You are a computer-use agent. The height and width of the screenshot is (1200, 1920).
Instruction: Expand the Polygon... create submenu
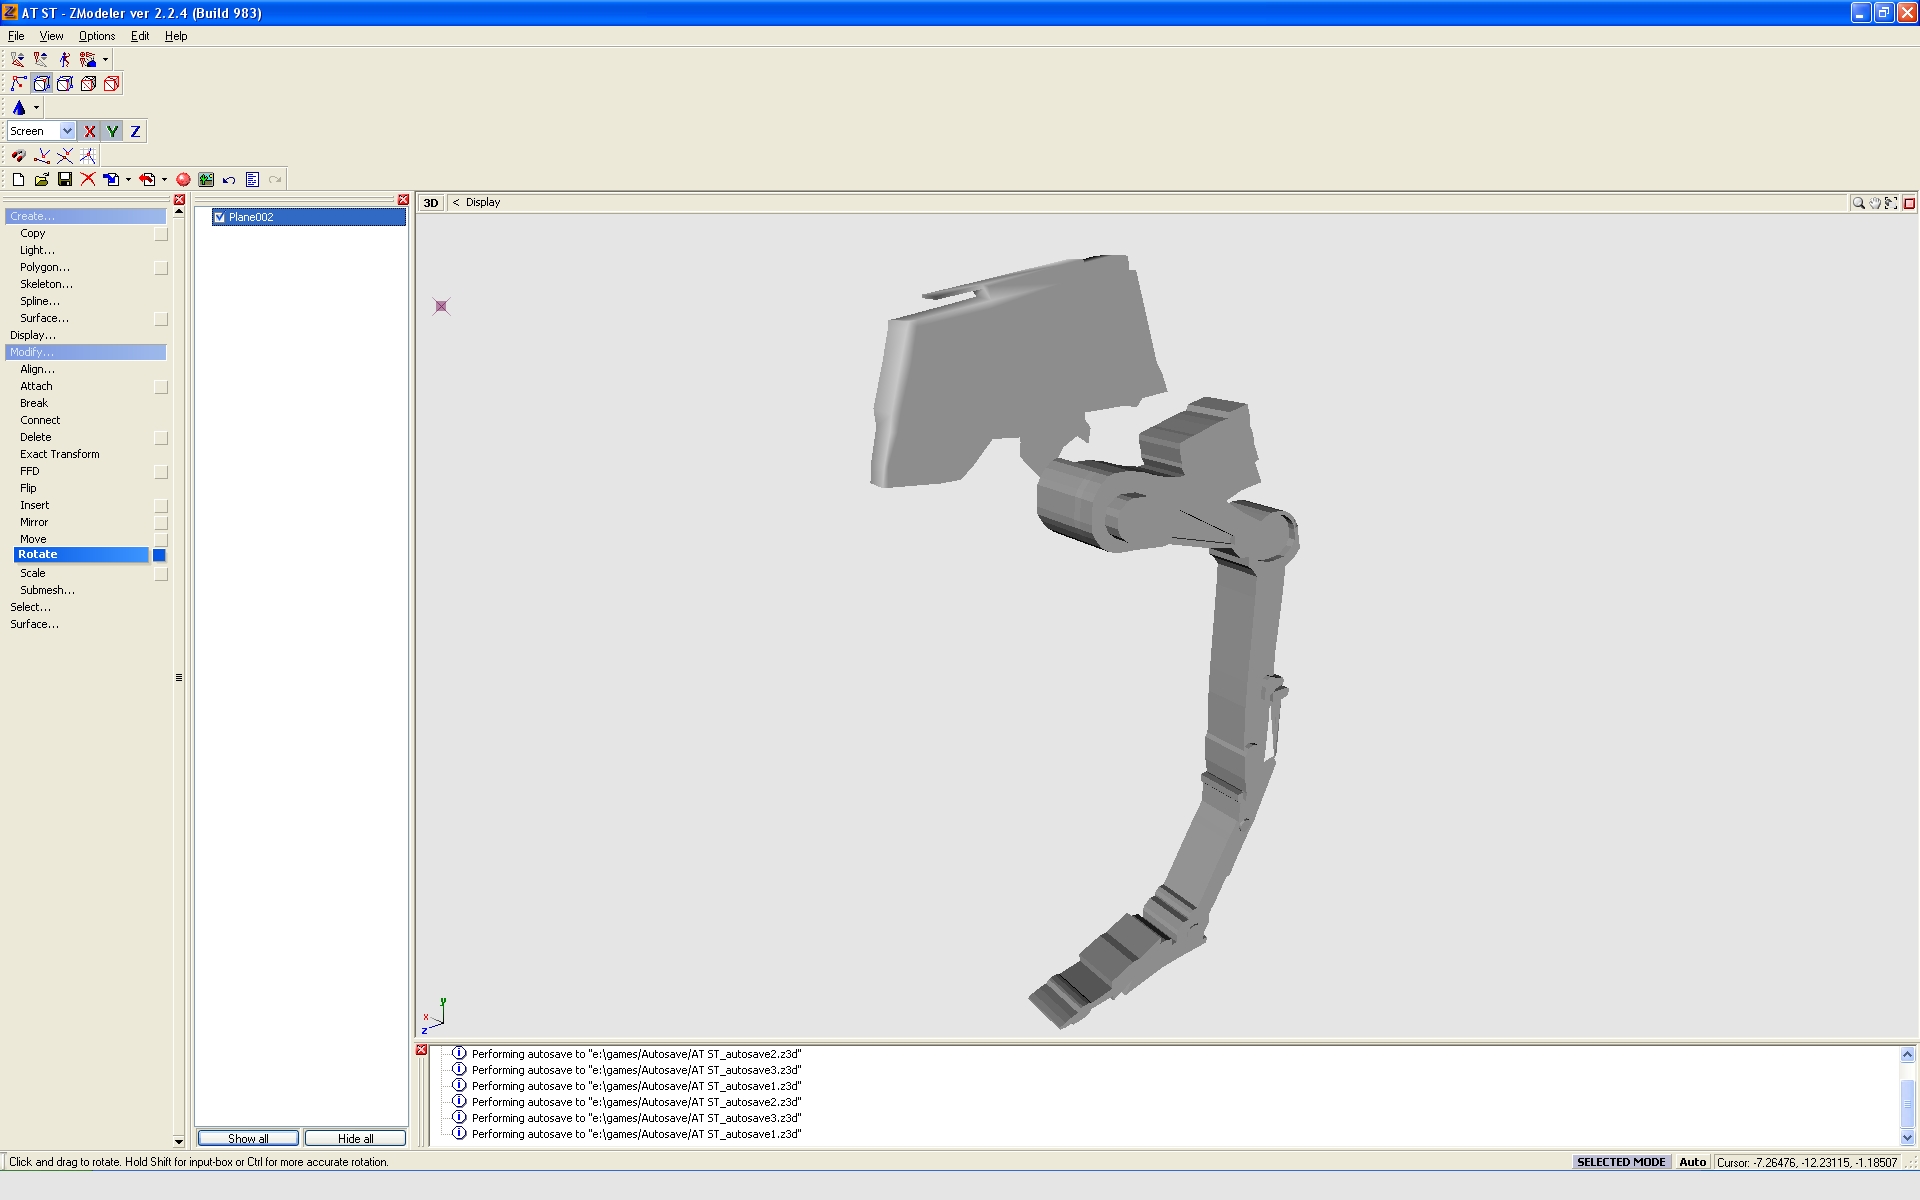coord(45,267)
